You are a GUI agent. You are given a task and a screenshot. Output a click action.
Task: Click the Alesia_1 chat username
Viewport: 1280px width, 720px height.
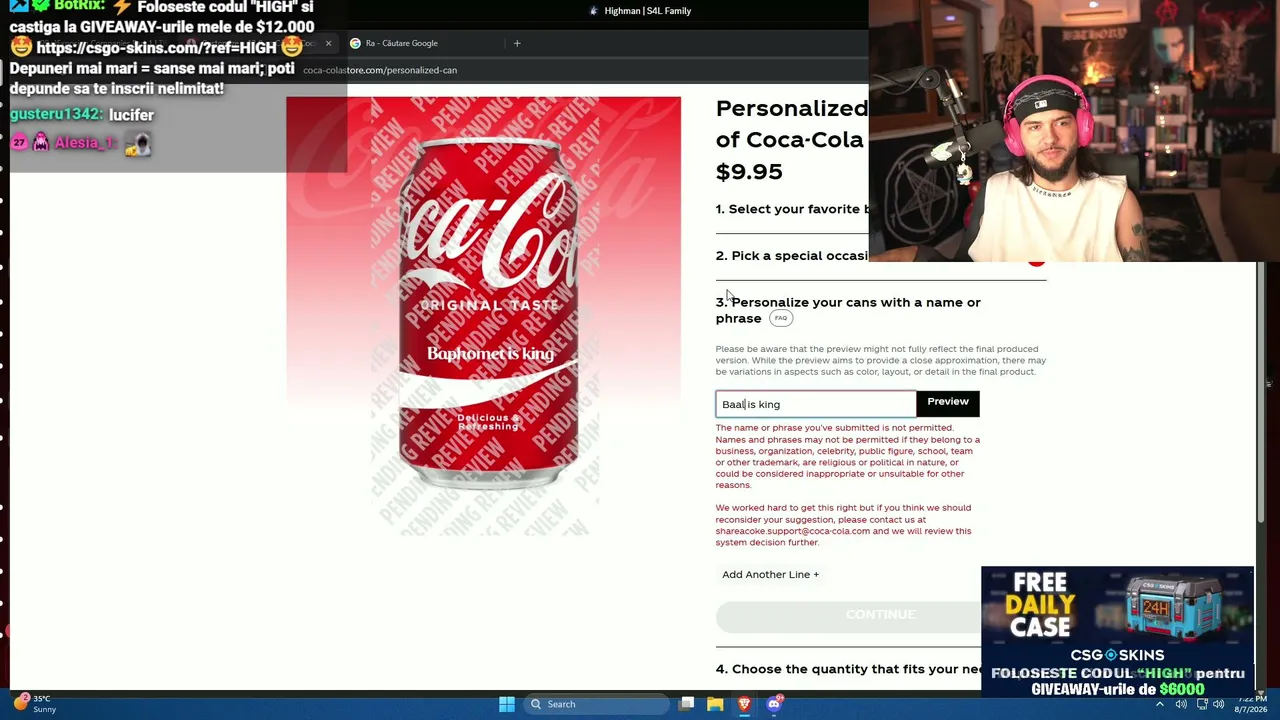point(85,143)
